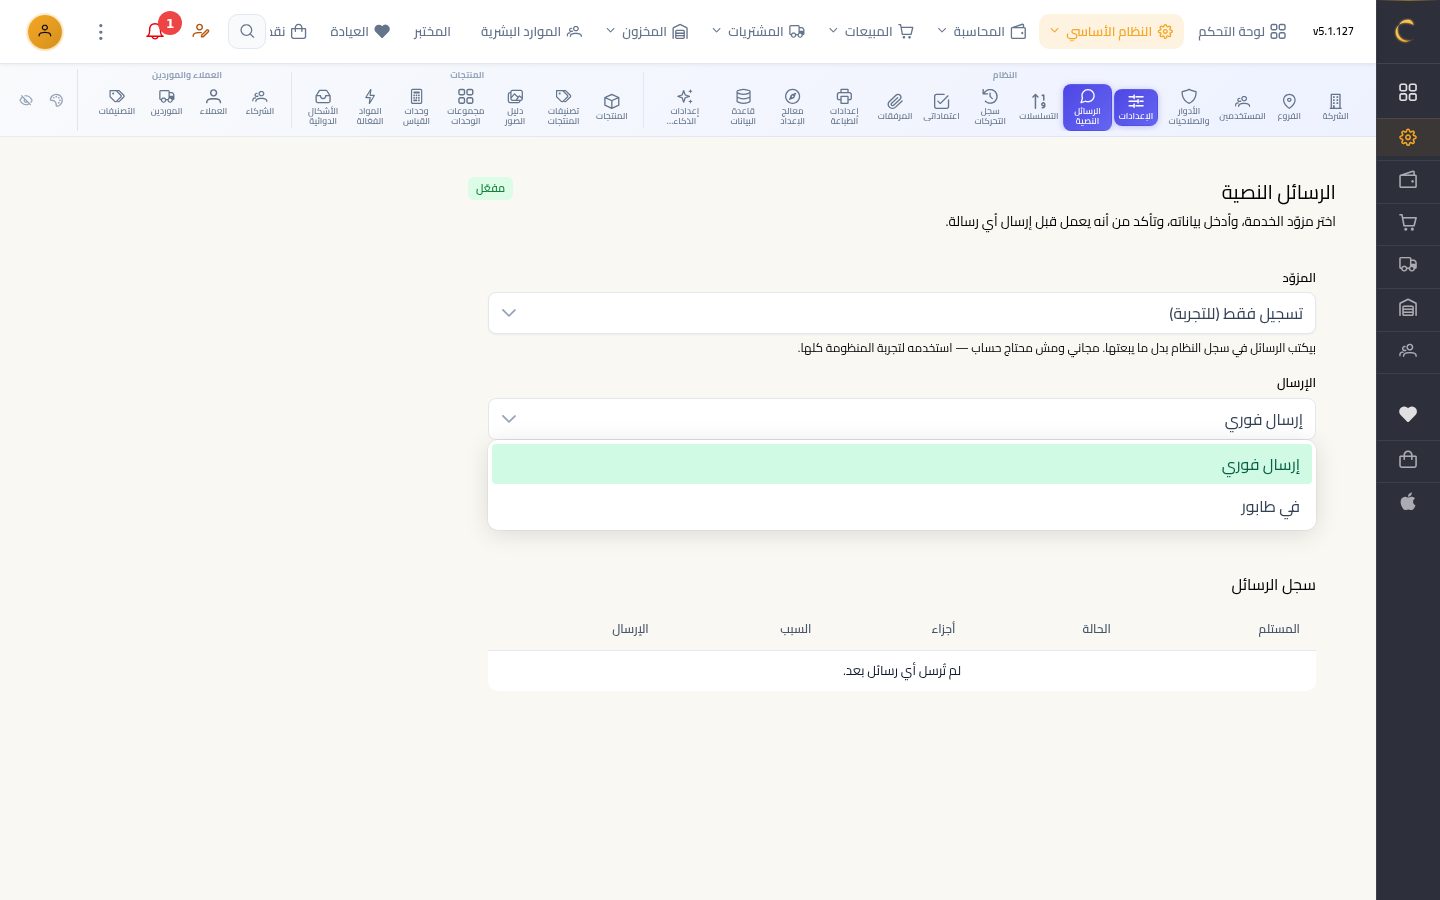
Task: Open اعتماداتي approvals icon
Action: coord(941,107)
